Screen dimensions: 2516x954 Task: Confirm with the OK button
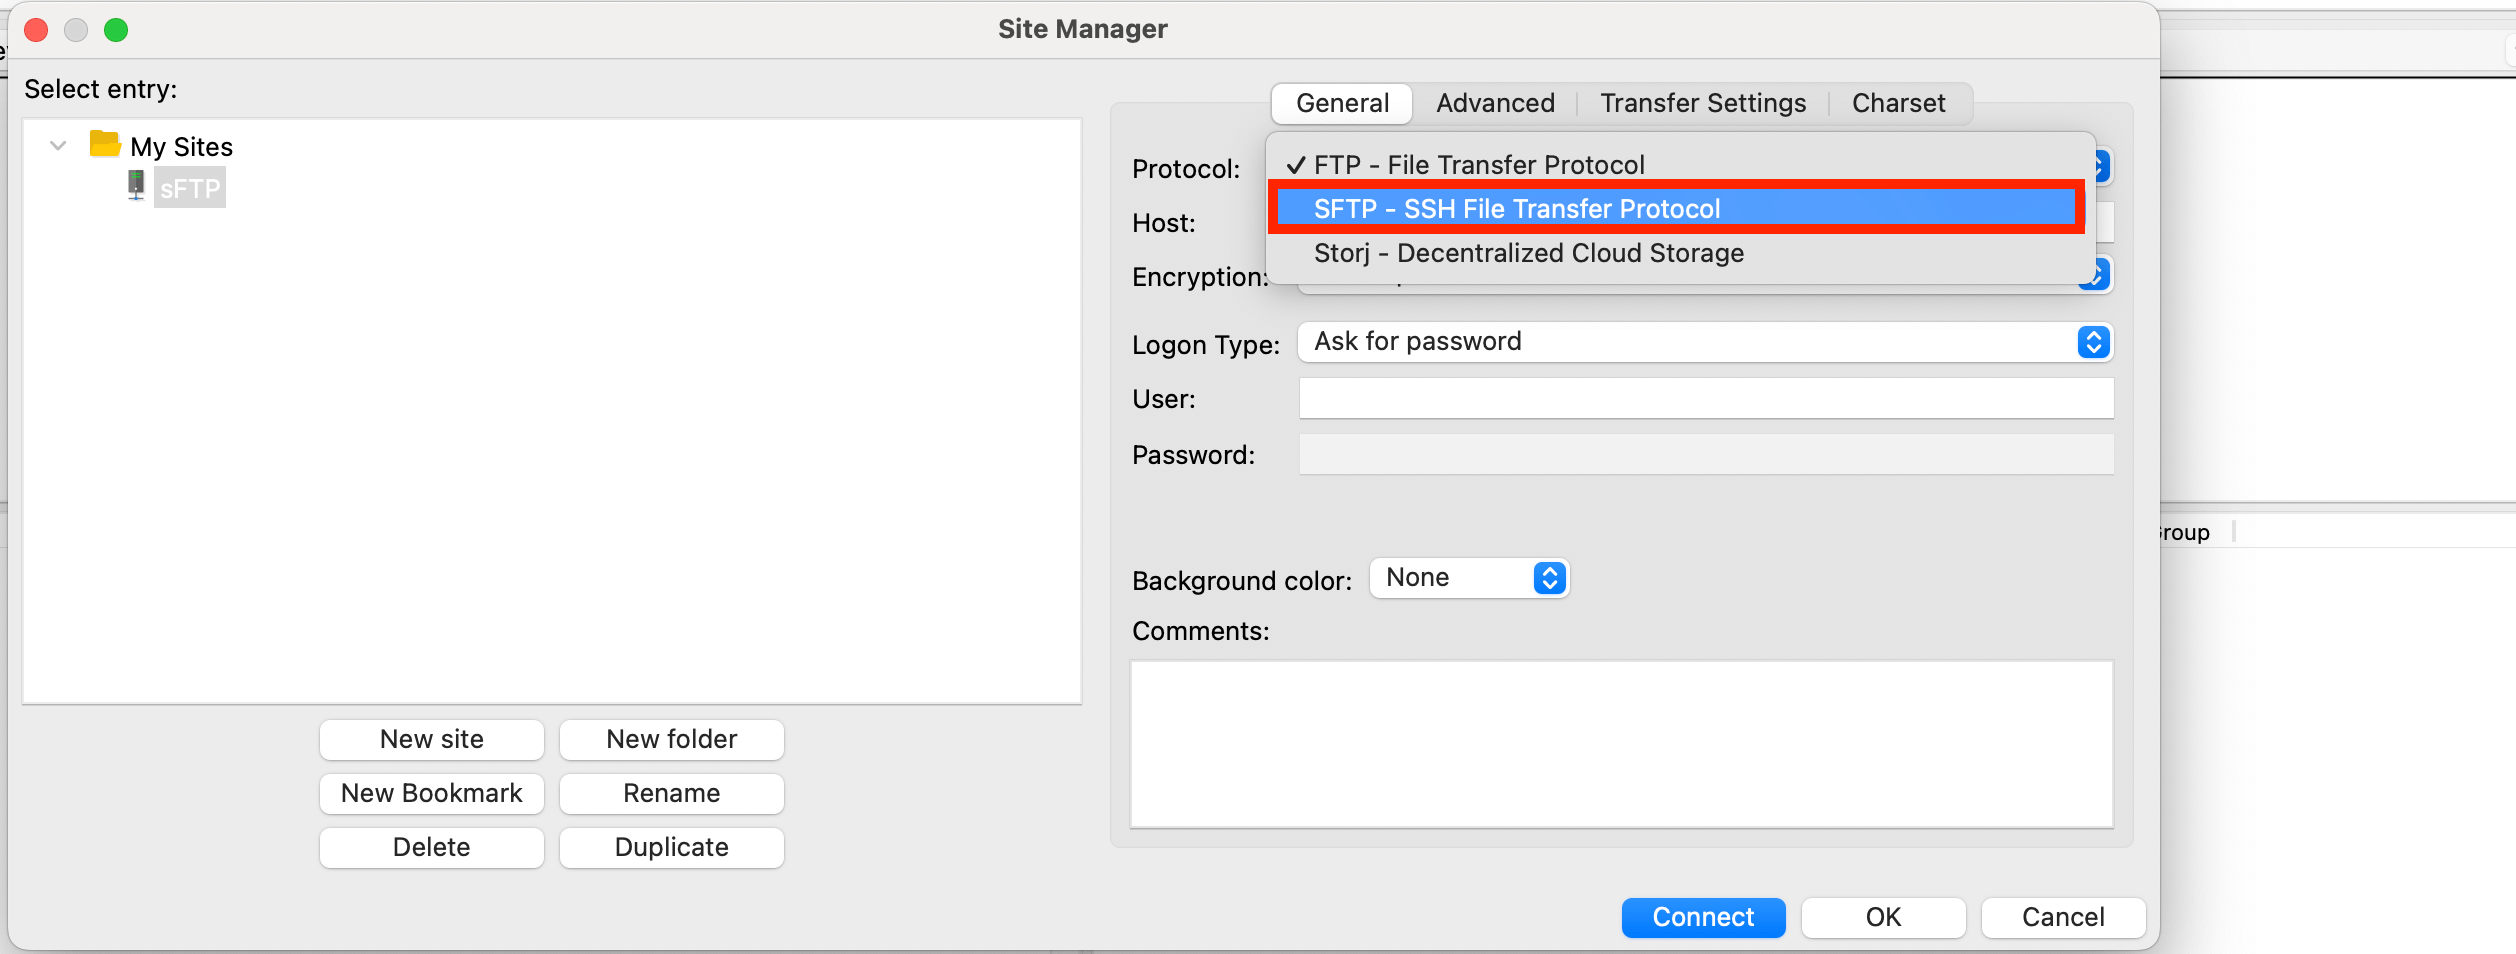(1883, 917)
